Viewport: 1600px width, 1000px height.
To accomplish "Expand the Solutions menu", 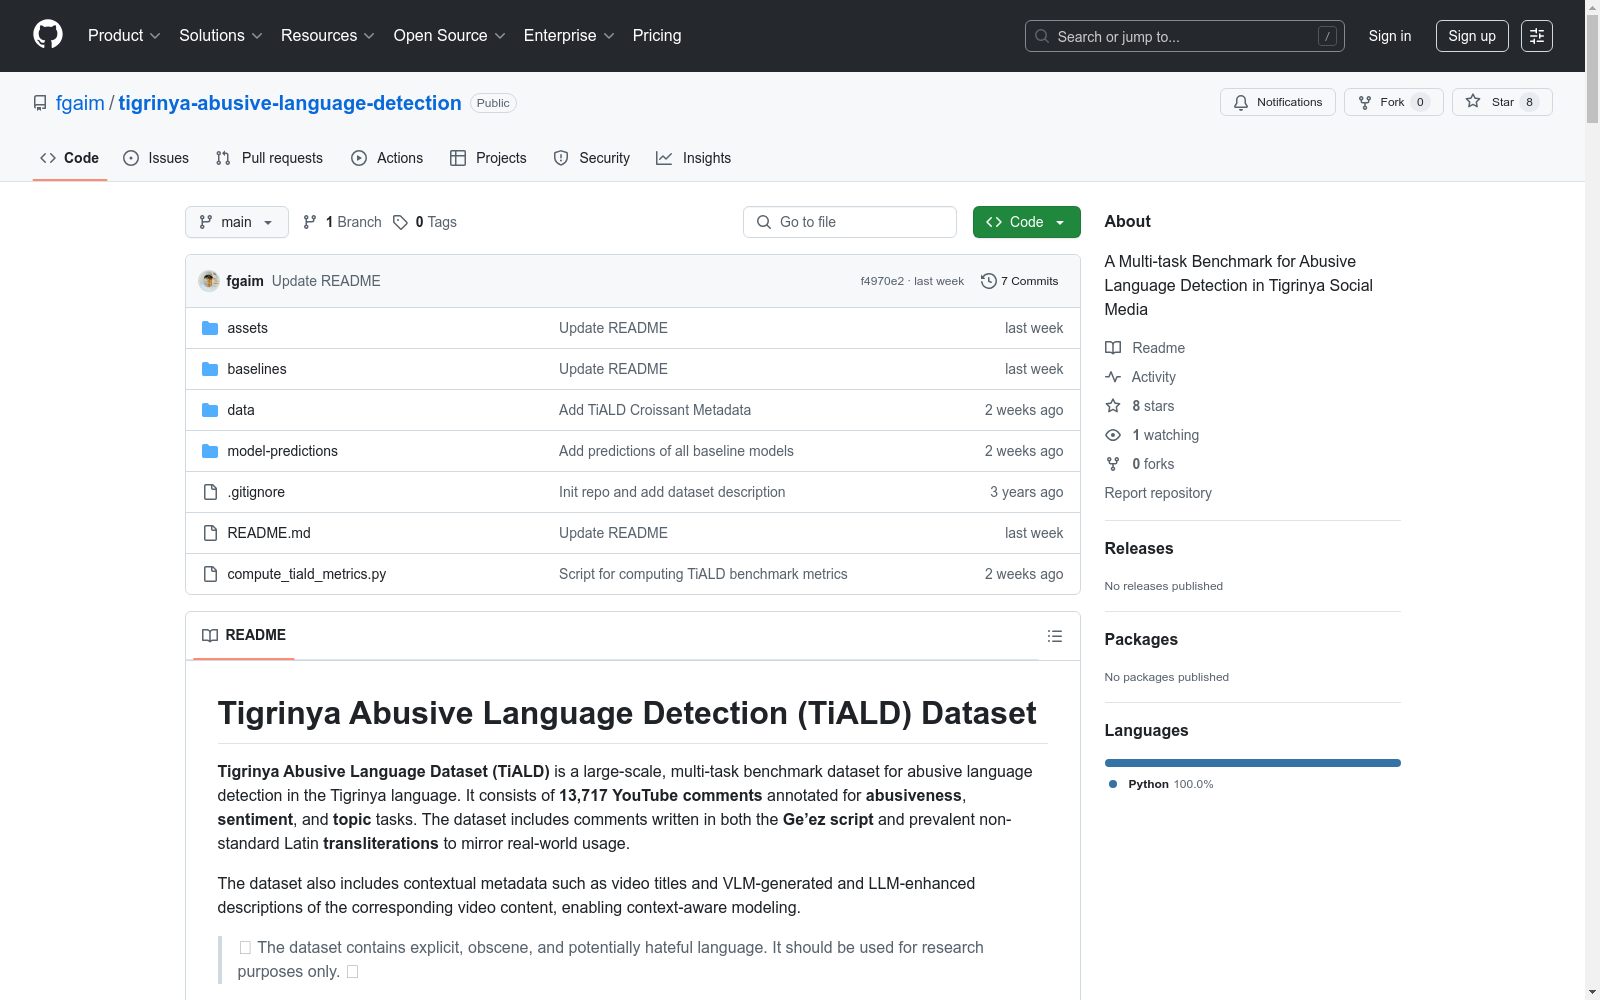I will point(220,36).
